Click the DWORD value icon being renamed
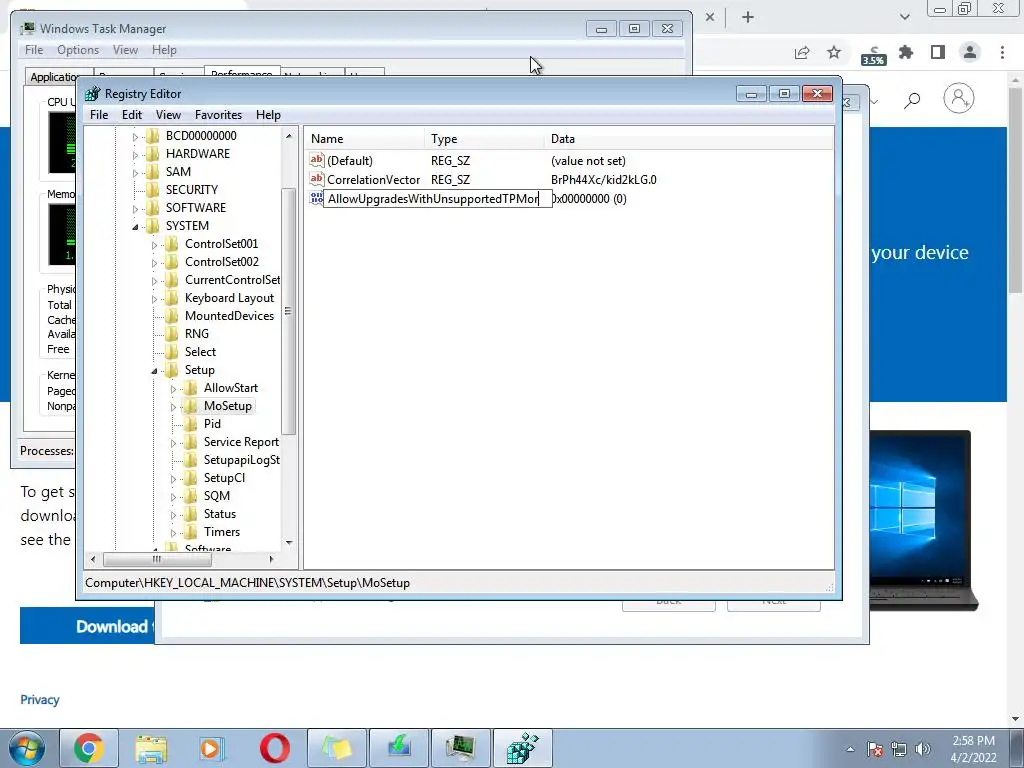Screen dimensions: 1024x768 (x=316, y=198)
